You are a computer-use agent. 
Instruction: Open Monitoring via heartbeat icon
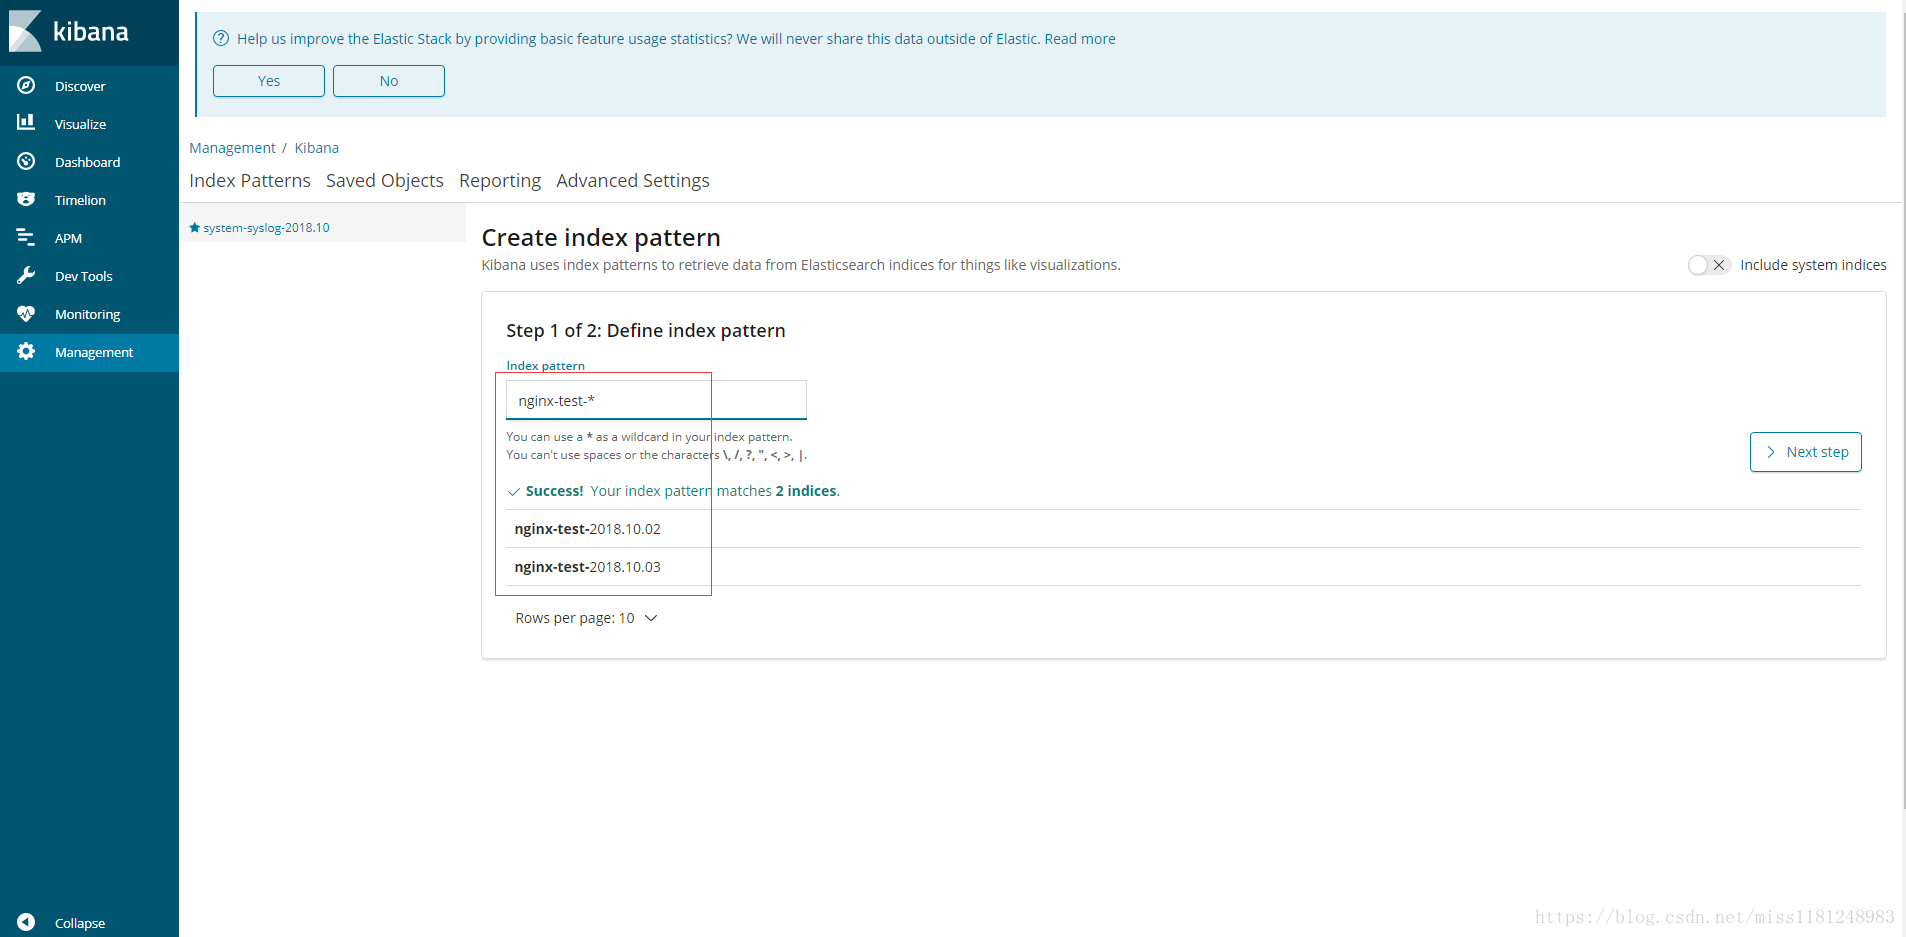coord(26,313)
